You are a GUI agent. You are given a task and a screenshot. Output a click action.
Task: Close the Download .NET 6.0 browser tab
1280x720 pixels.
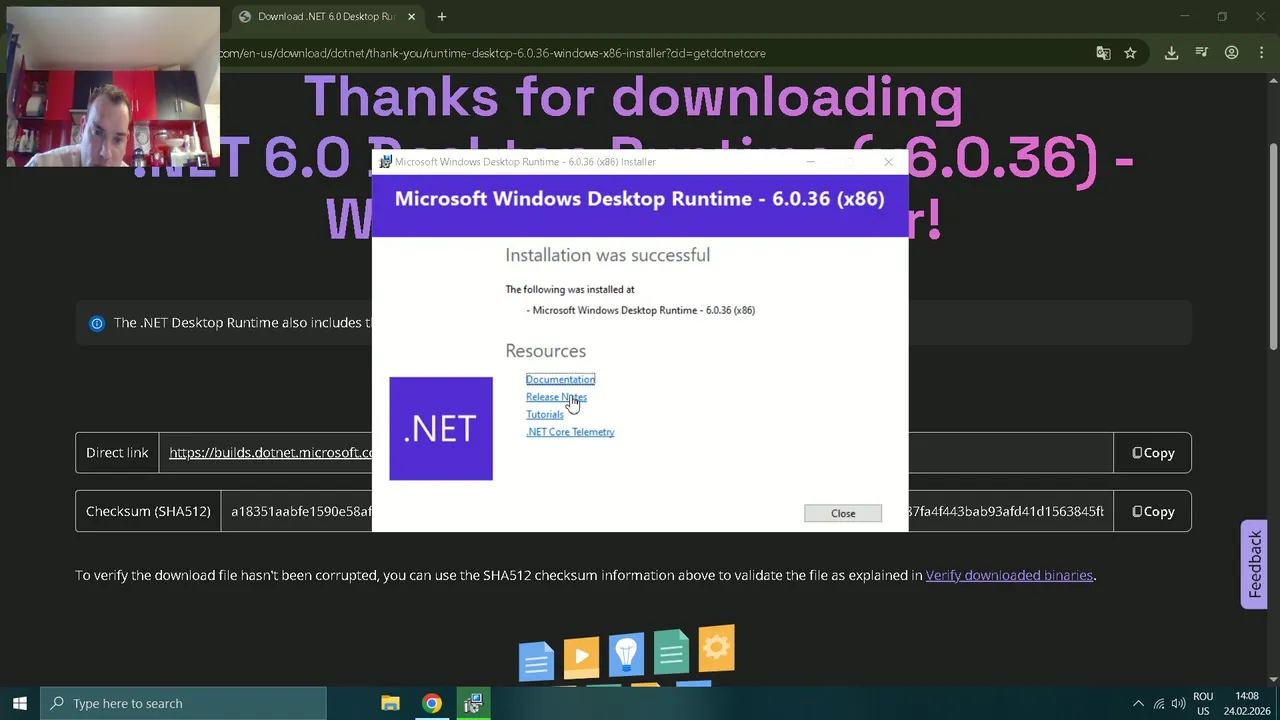(x=411, y=16)
